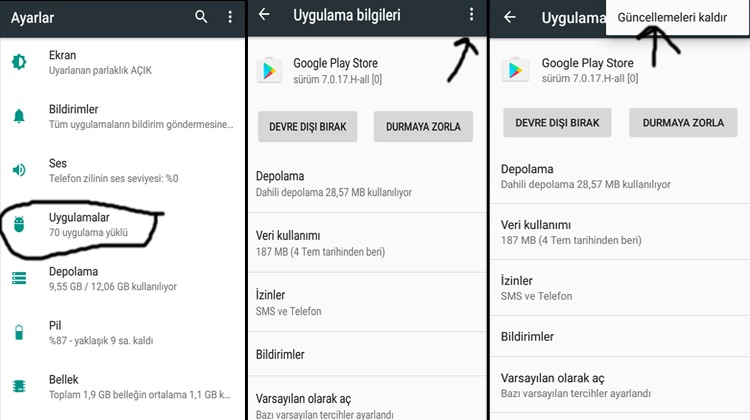Tap back arrow in right panel header

pos(510,18)
